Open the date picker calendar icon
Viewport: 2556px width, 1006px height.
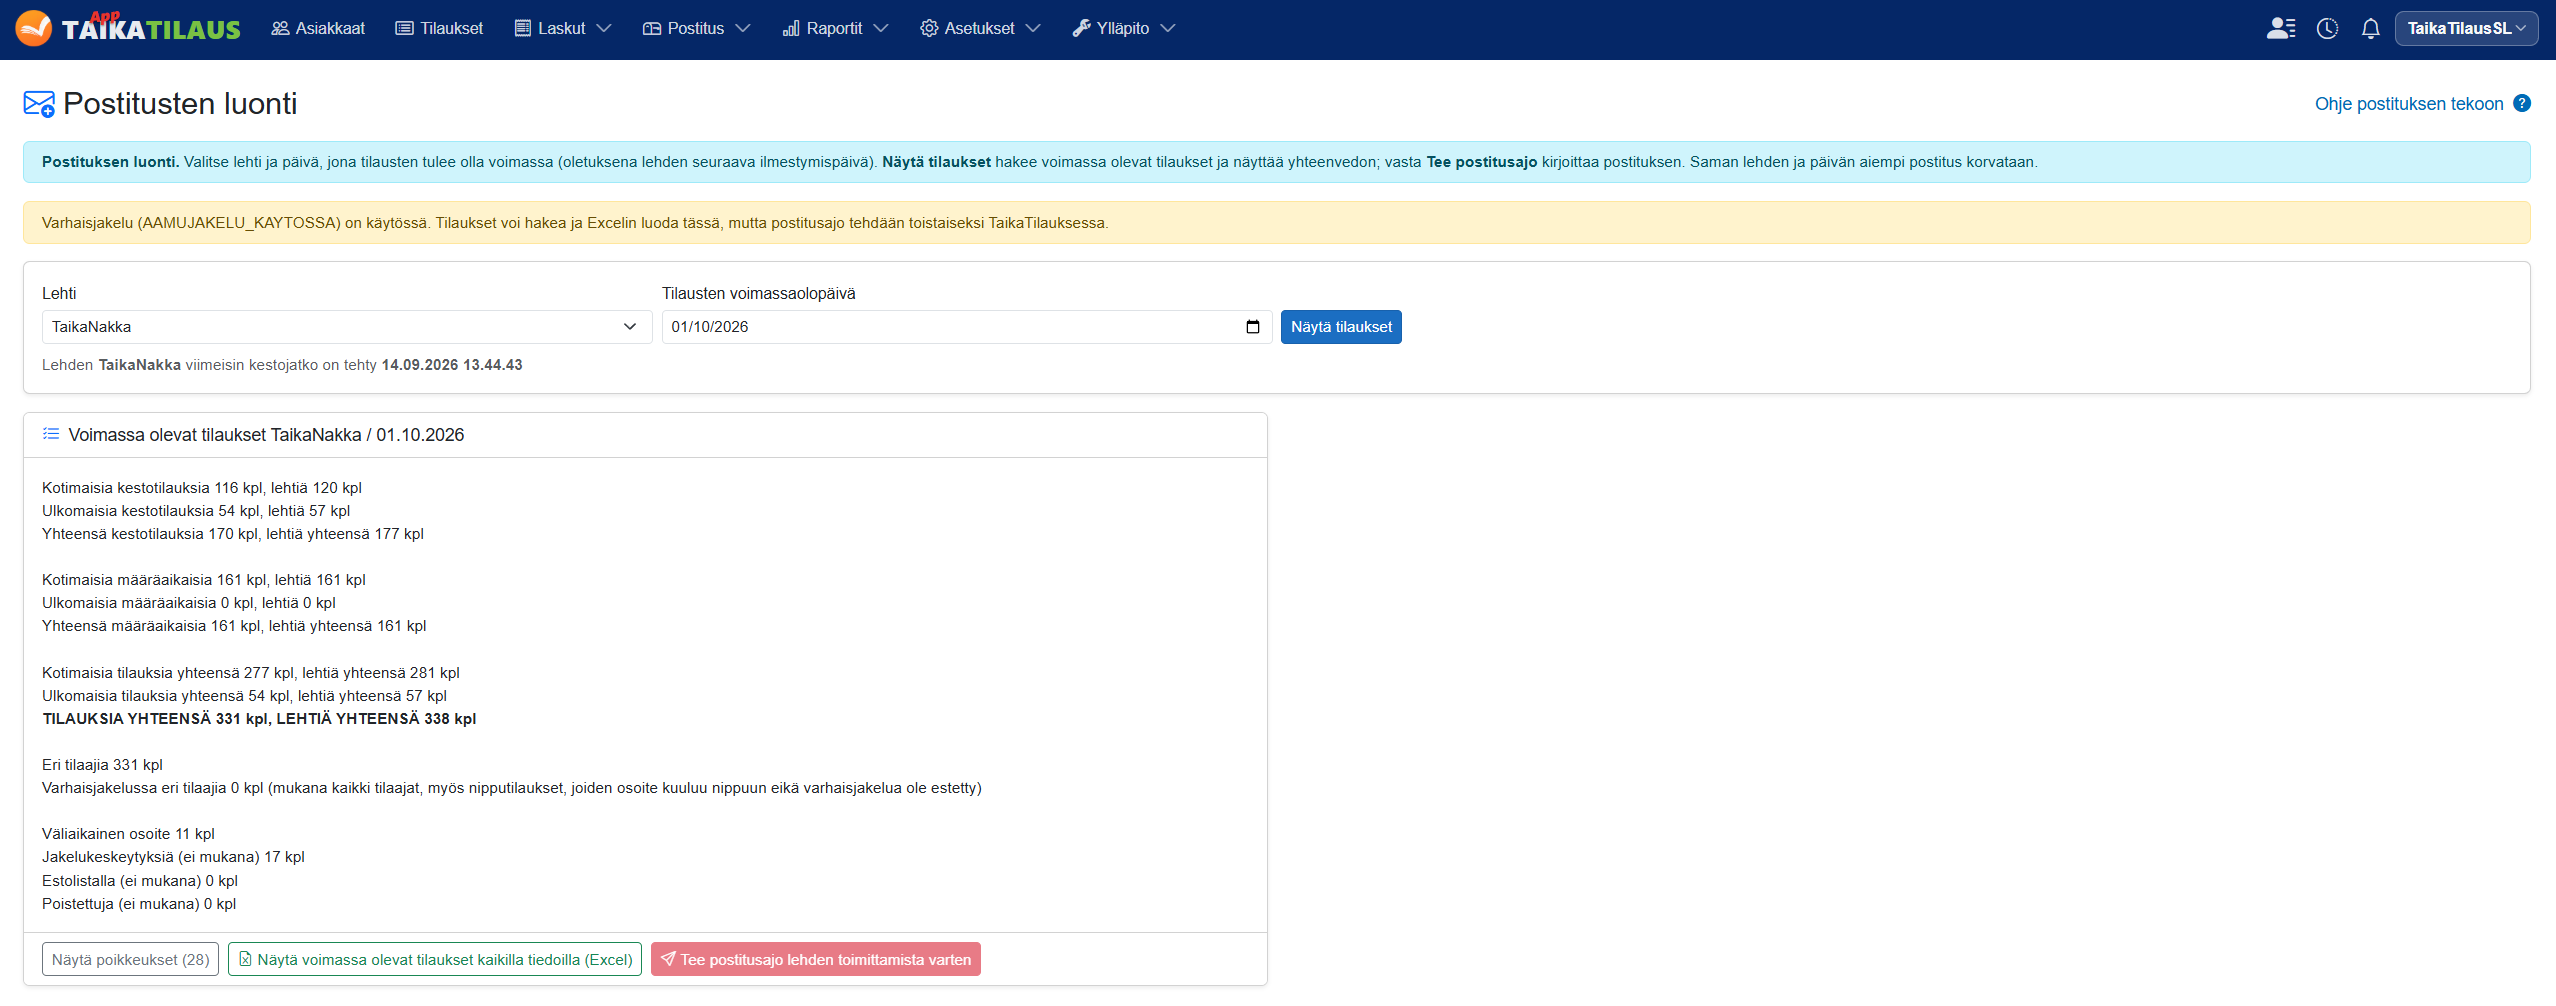click(1252, 327)
